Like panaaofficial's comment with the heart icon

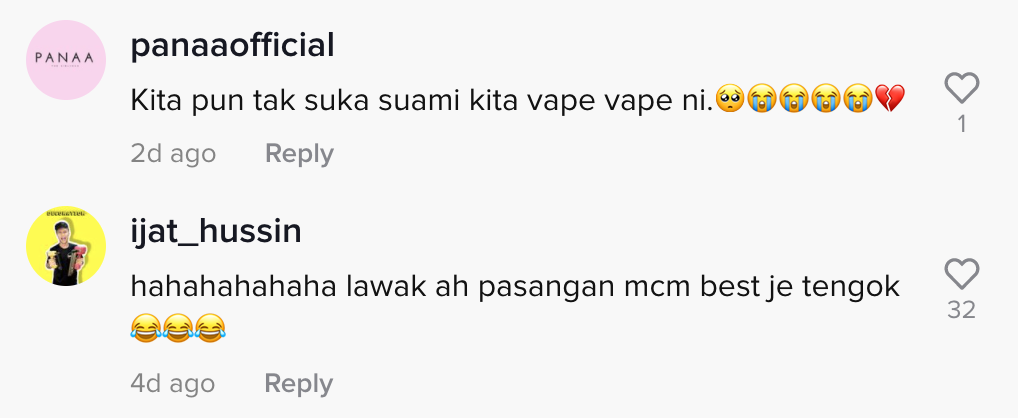pos(962,88)
